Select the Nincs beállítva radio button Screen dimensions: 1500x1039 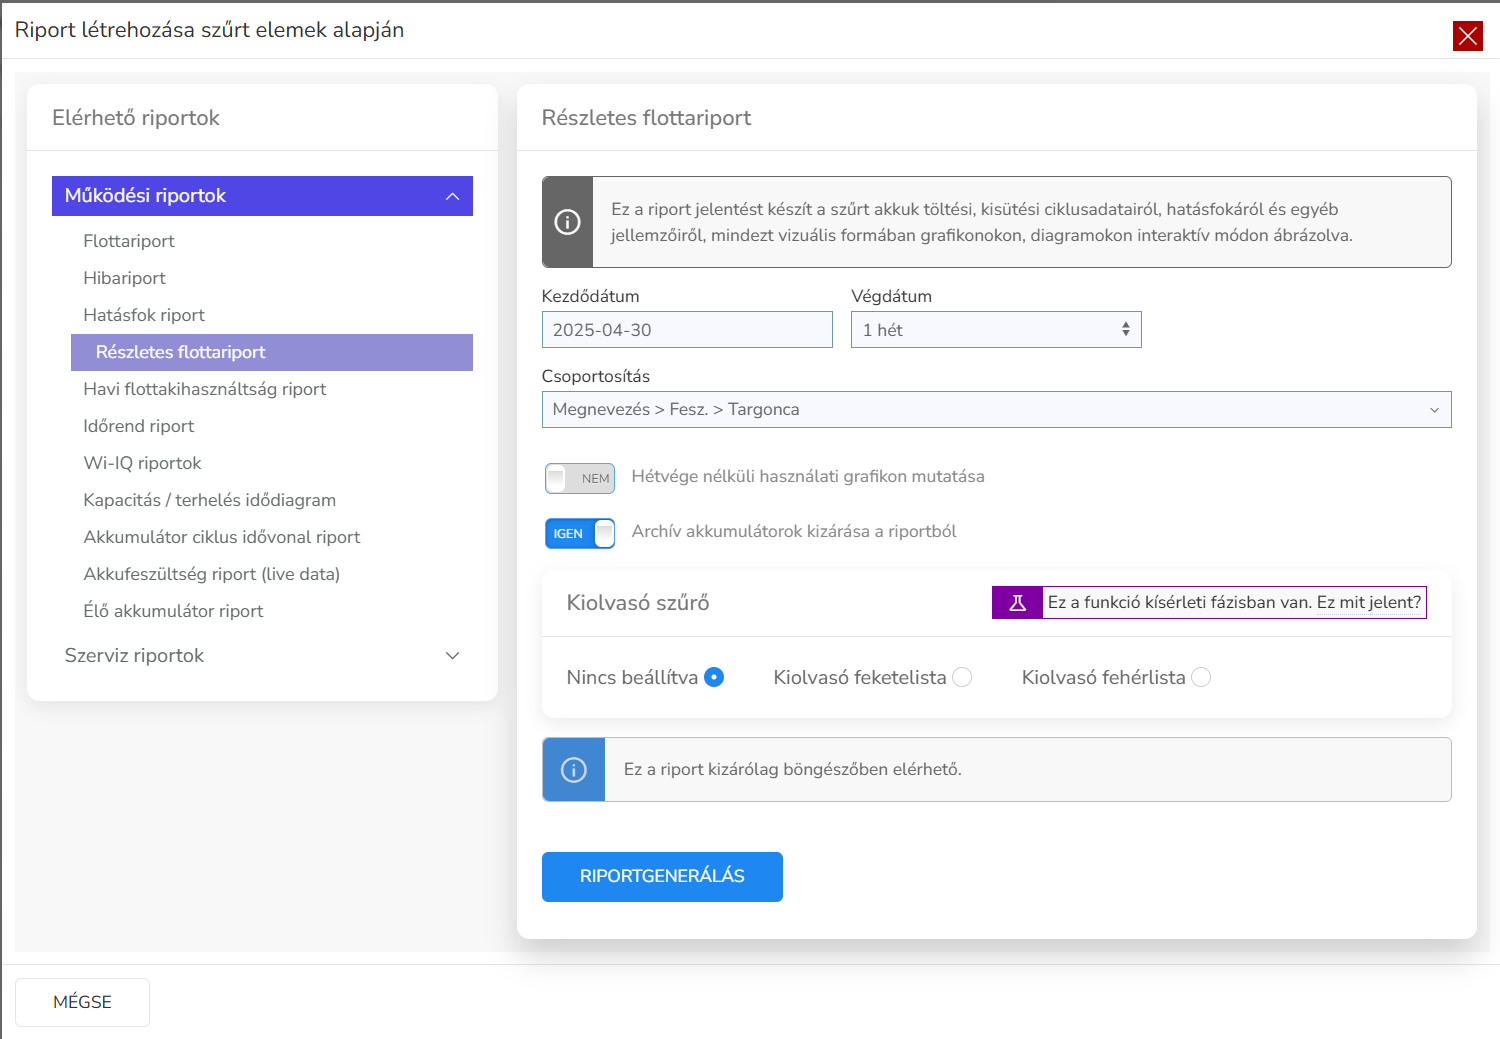coord(713,677)
